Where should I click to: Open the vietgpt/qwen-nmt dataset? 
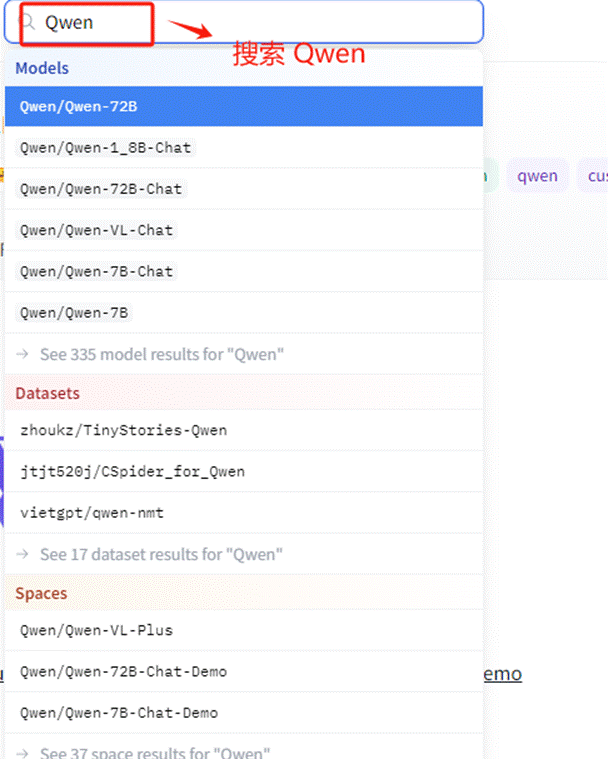pyautogui.click(x=92, y=513)
